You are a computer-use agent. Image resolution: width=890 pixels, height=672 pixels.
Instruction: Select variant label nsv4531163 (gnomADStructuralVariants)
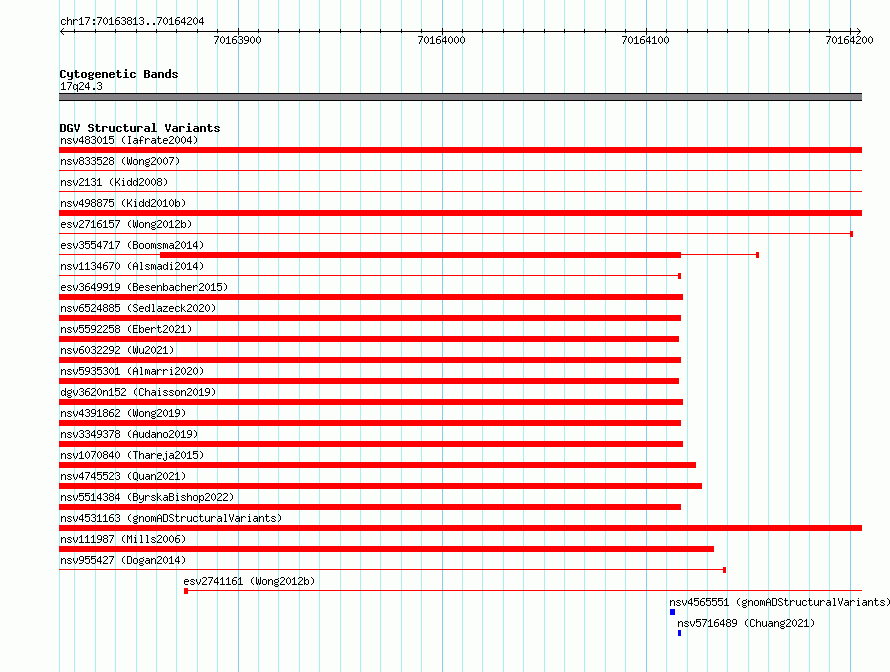(x=171, y=518)
